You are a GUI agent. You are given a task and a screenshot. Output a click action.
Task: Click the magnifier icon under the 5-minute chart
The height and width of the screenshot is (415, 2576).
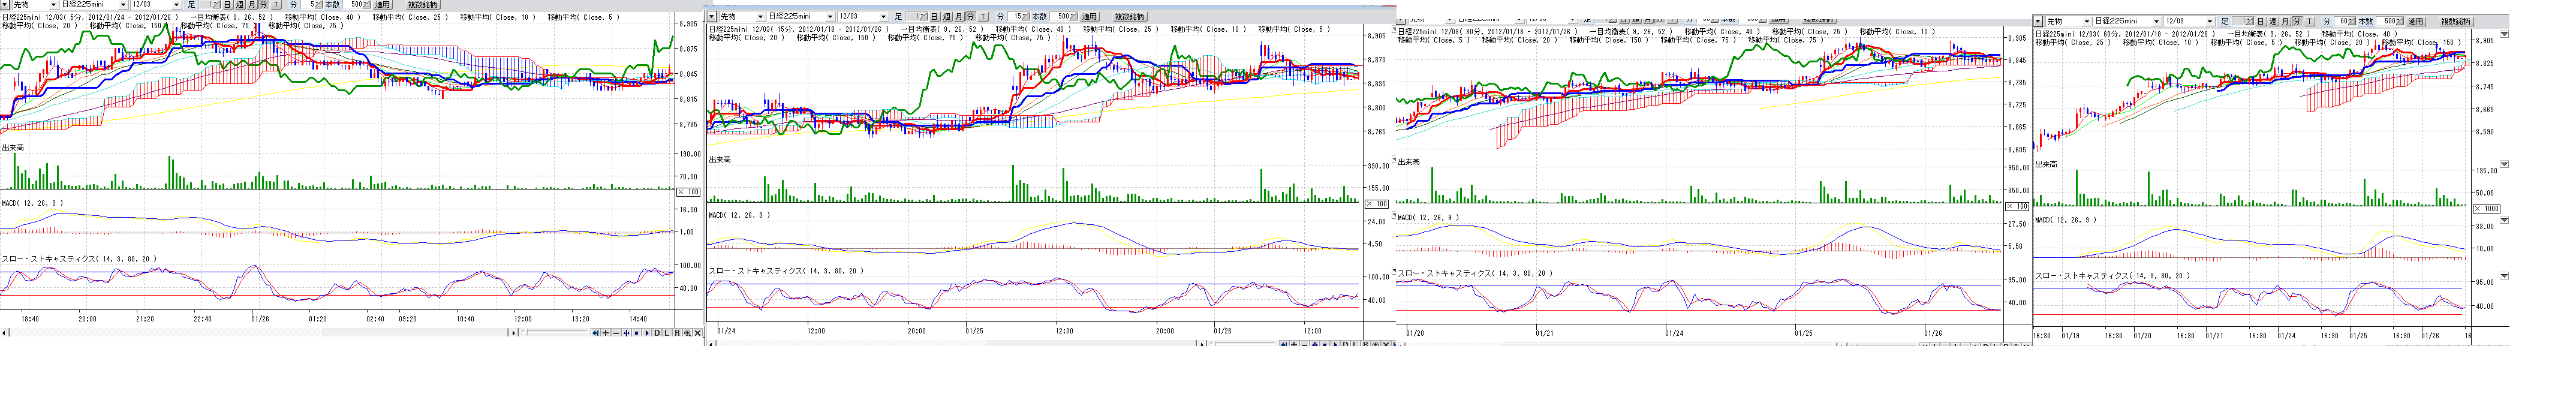pyautogui.click(x=687, y=333)
